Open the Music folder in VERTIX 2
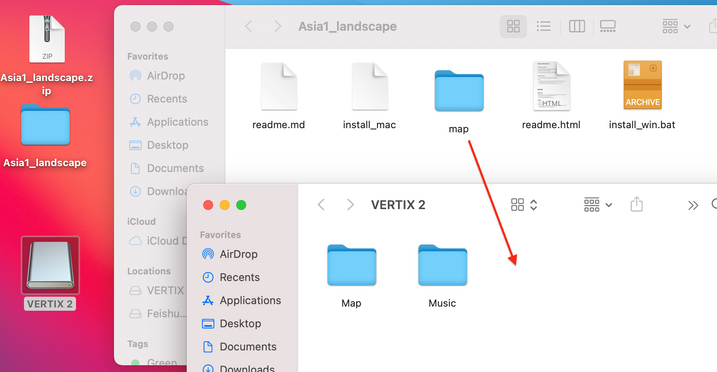Image resolution: width=717 pixels, height=372 pixels. click(442, 265)
